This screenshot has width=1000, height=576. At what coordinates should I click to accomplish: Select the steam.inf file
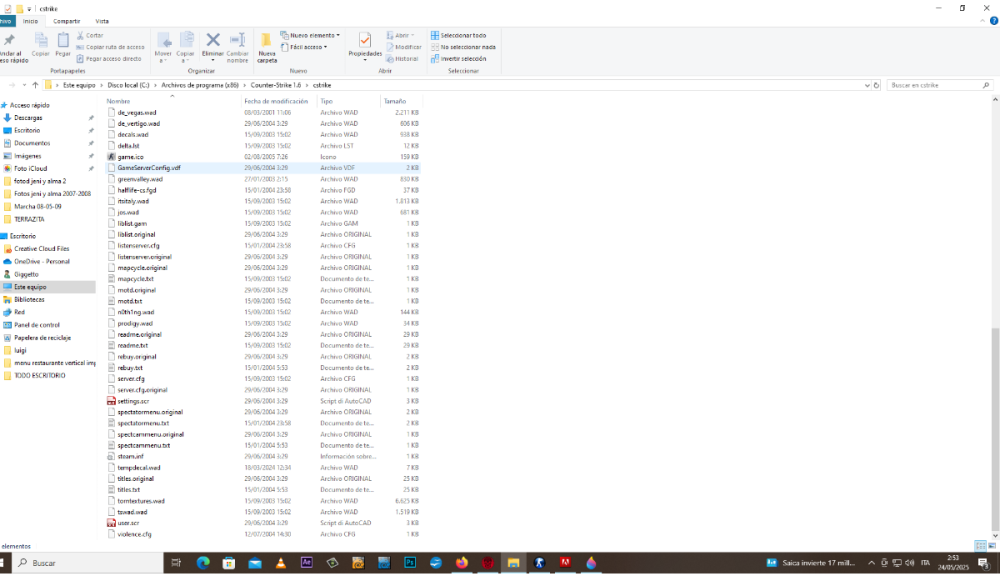(130, 457)
